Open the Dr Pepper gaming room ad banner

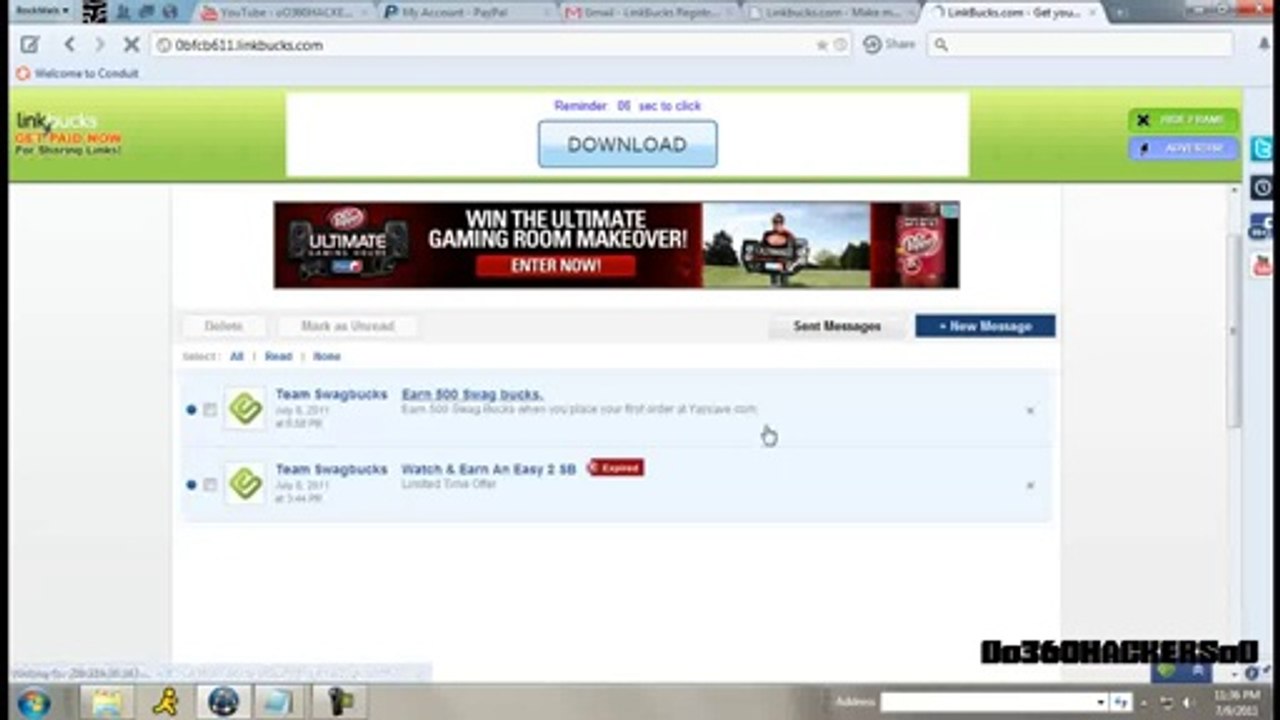(616, 245)
